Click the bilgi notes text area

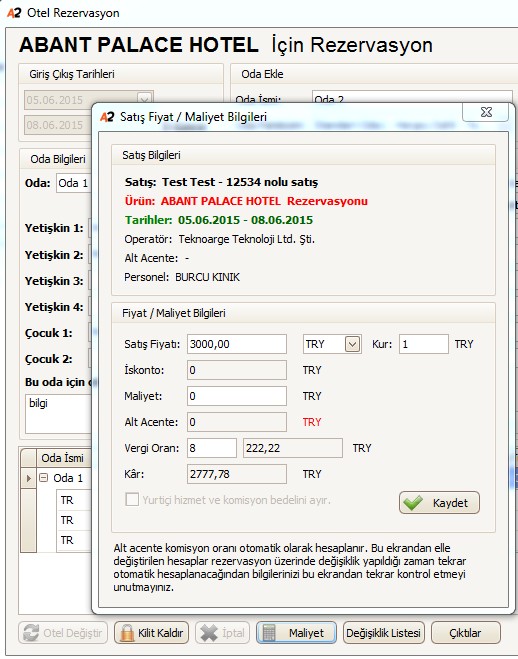click(x=58, y=414)
